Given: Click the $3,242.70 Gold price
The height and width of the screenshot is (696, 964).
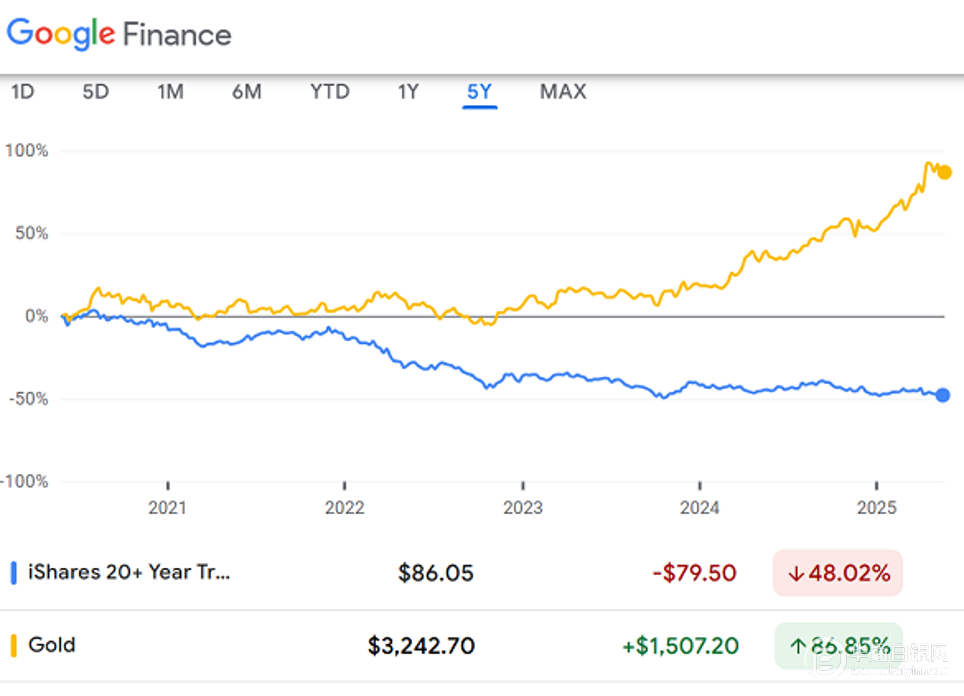Looking at the screenshot, I should pyautogui.click(x=421, y=646).
